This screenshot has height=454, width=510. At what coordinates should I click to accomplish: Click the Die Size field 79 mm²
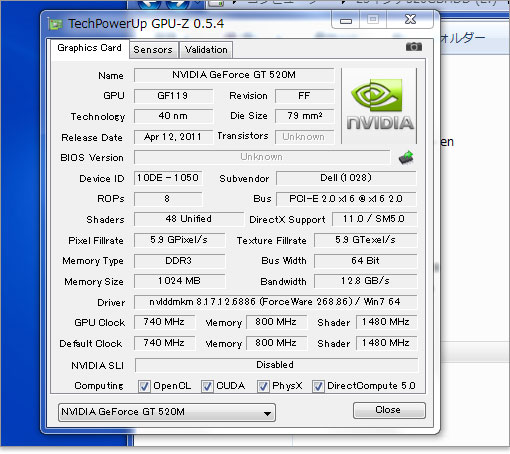click(304, 116)
